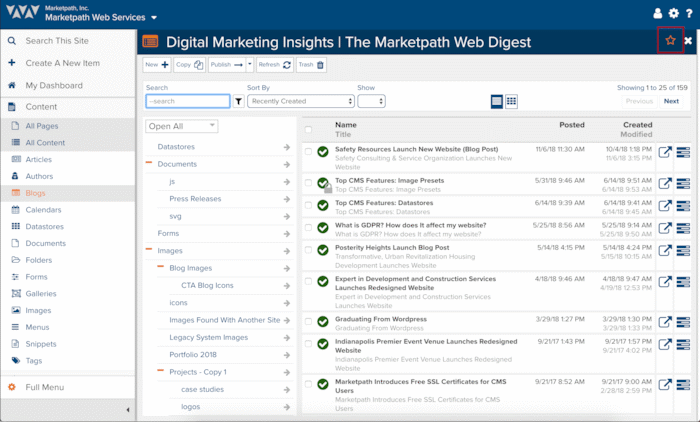
Task: Open Portfolio 2018 folder arrow
Action: coord(287,355)
